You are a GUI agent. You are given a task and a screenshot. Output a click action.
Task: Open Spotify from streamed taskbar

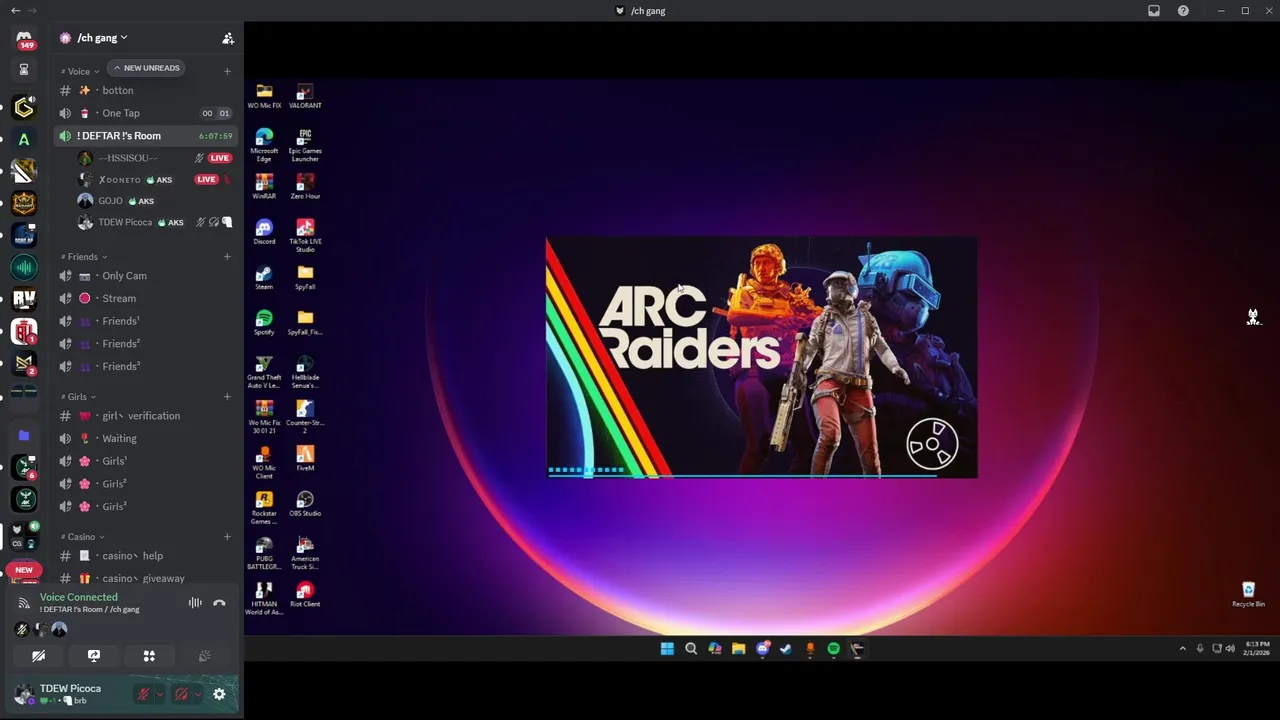click(x=833, y=649)
